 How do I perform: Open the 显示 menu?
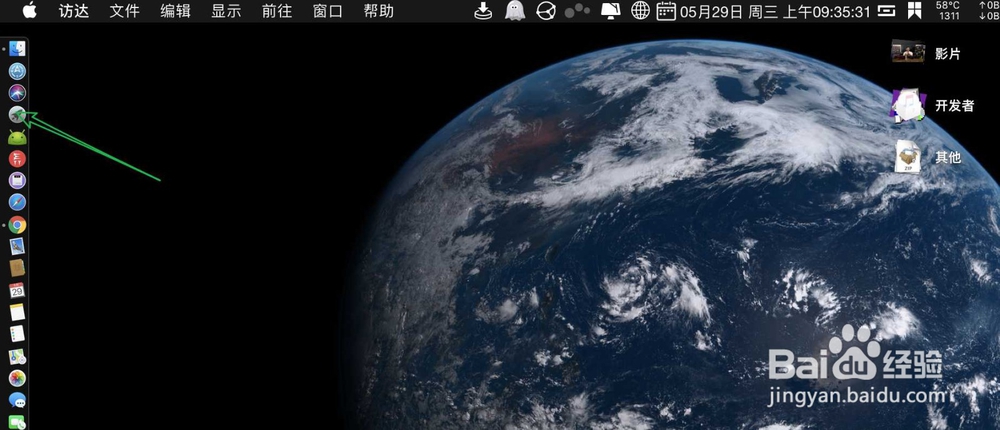coord(226,11)
